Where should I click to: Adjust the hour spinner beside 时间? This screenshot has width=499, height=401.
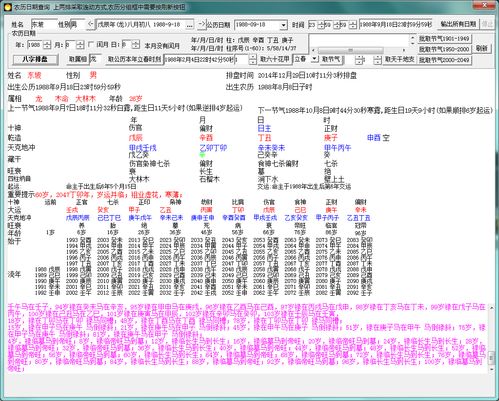321,25
